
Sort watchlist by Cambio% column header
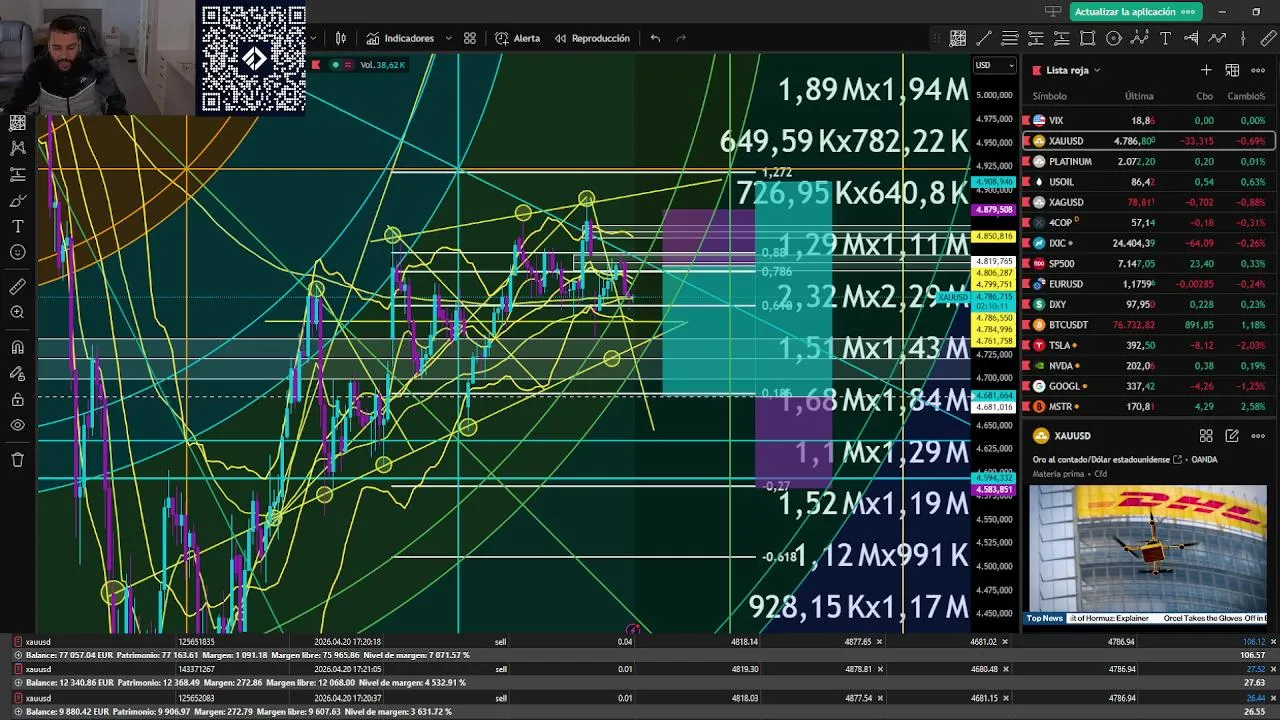coord(1246,96)
